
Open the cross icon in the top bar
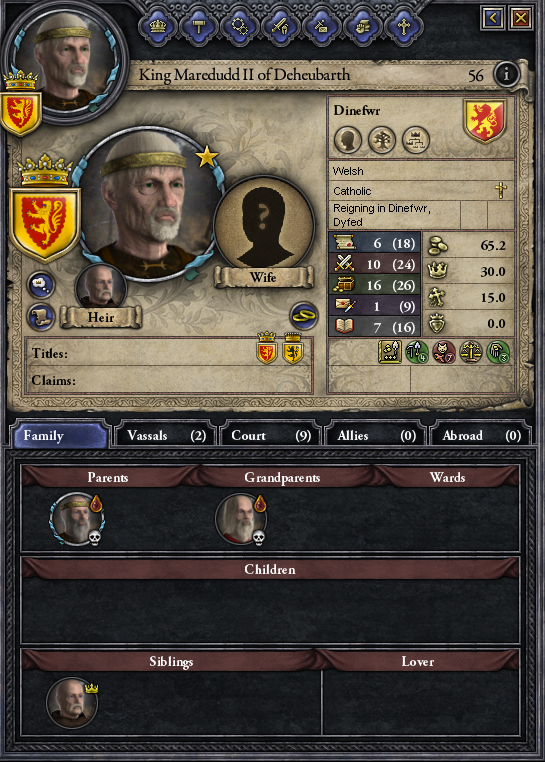(x=404, y=26)
